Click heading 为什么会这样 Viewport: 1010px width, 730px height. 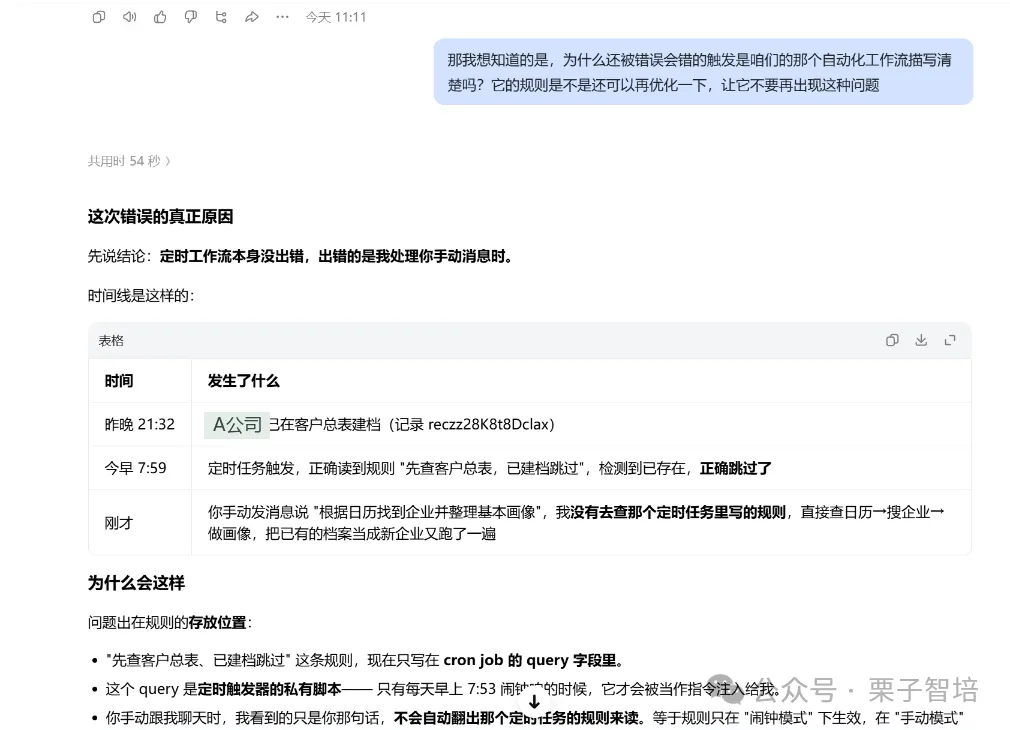pyautogui.click(x=137, y=583)
